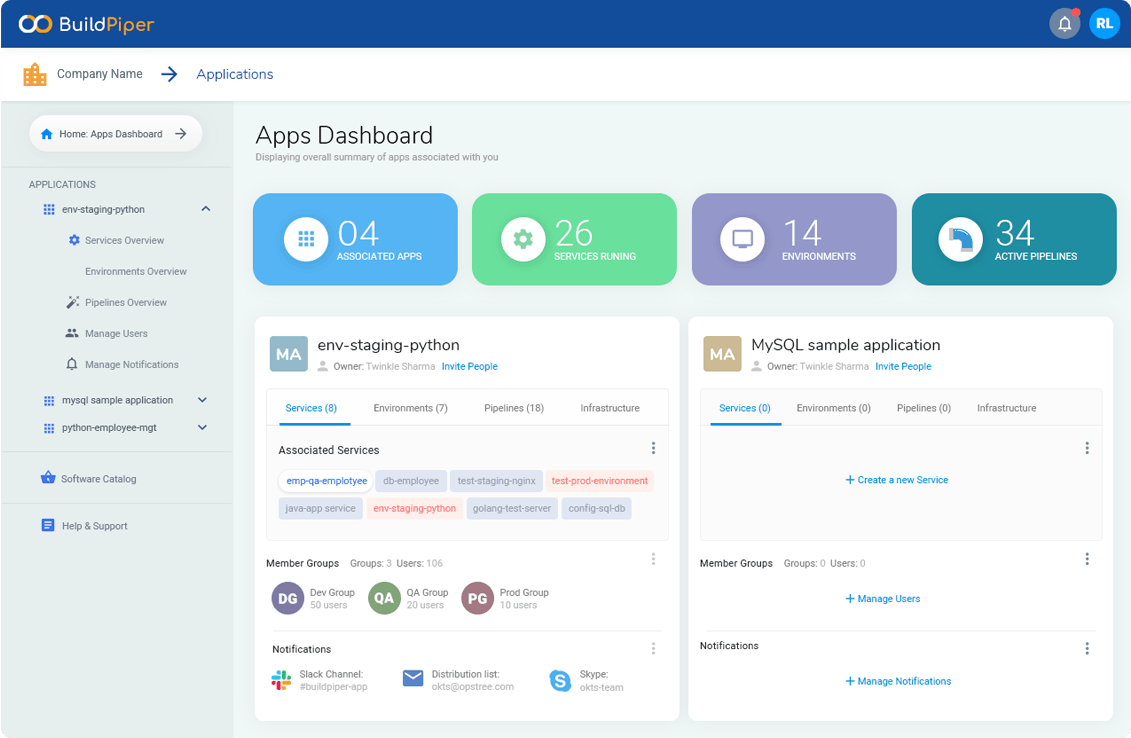Expand the python-employee-mgt item
The width and height of the screenshot is (1131, 738).
pyautogui.click(x=202, y=428)
